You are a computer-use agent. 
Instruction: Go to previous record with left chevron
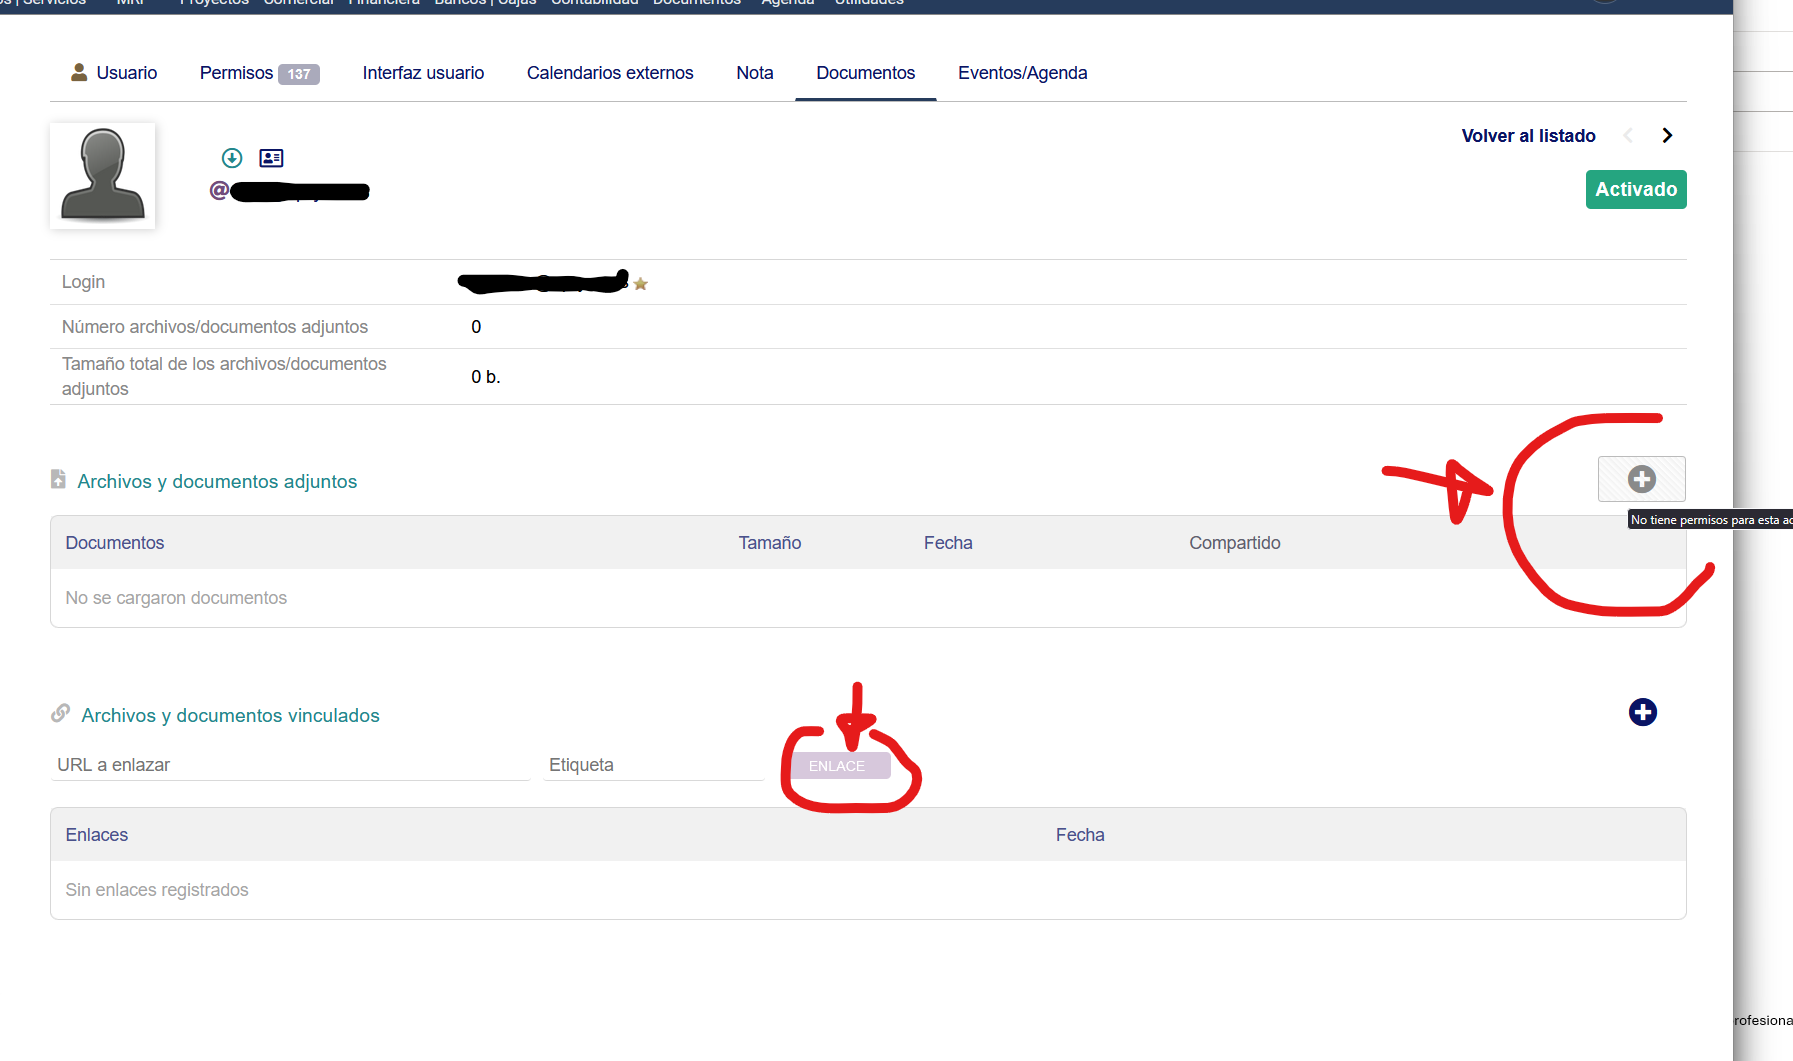pos(1628,136)
